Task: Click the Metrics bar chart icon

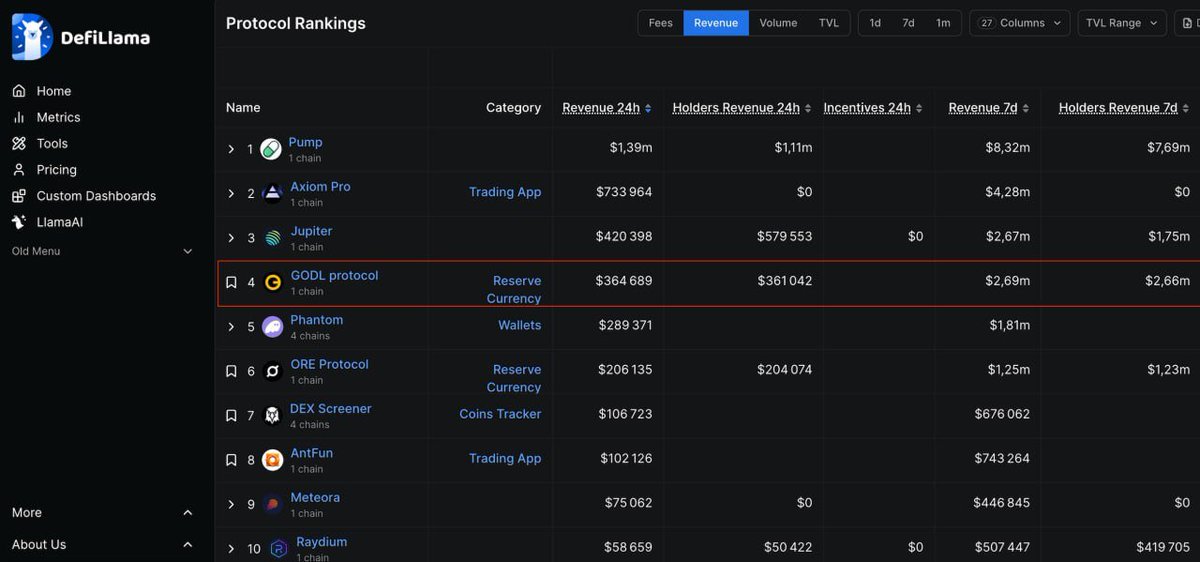Action: point(19,117)
